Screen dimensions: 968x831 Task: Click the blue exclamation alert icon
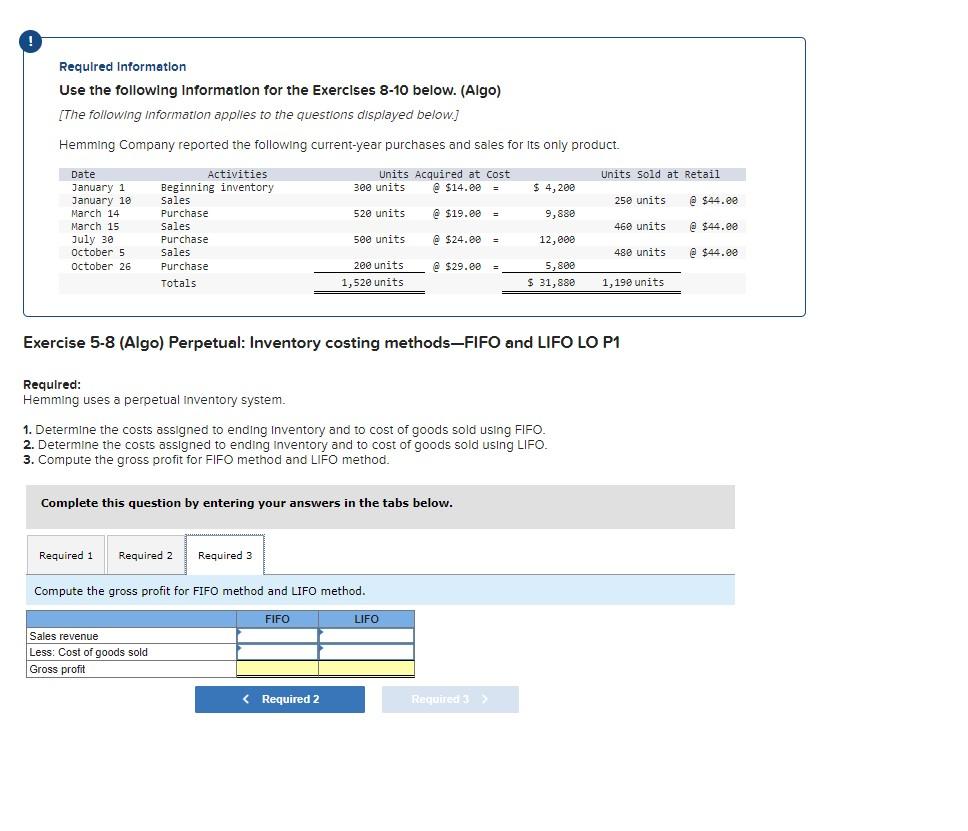point(30,41)
